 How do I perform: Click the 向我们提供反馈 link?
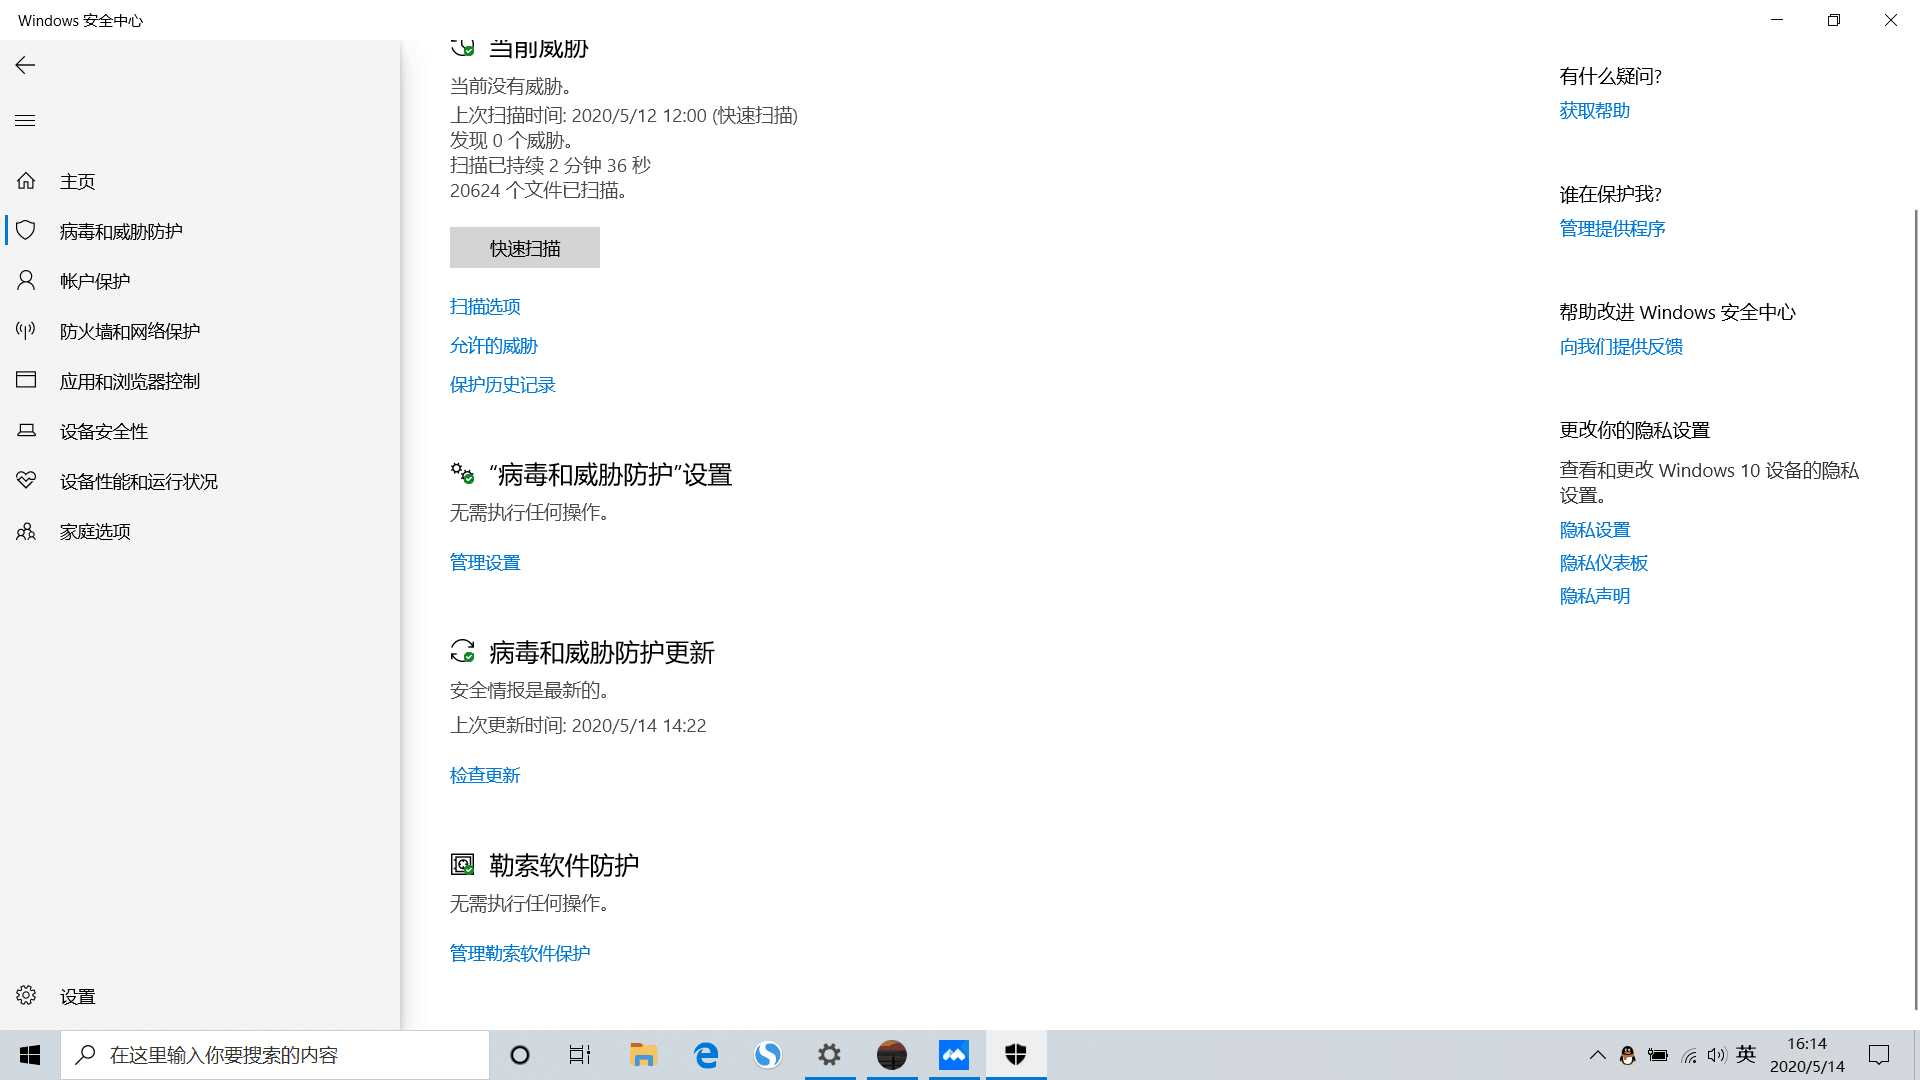coord(1622,346)
